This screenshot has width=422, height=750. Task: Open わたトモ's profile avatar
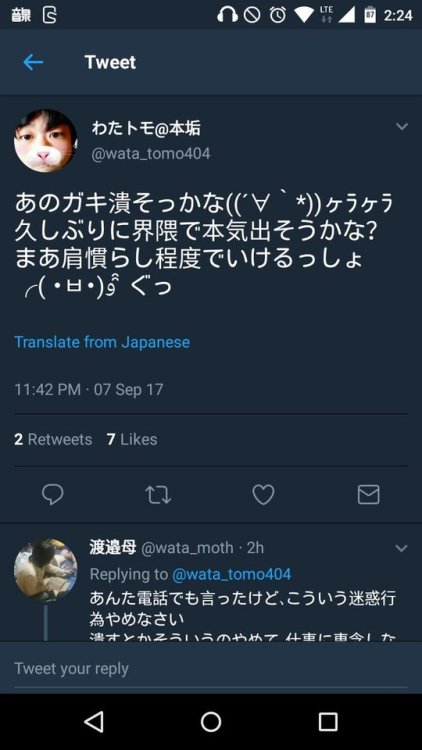(x=46, y=141)
